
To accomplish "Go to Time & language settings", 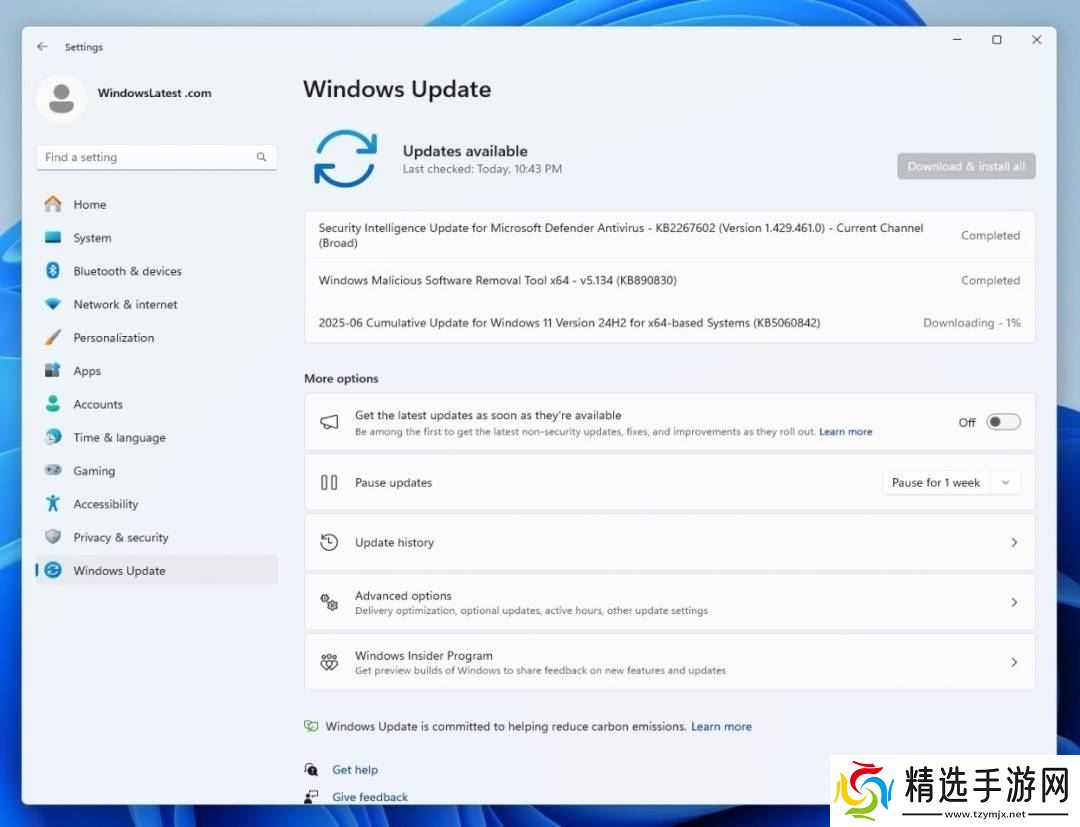I will [x=119, y=438].
